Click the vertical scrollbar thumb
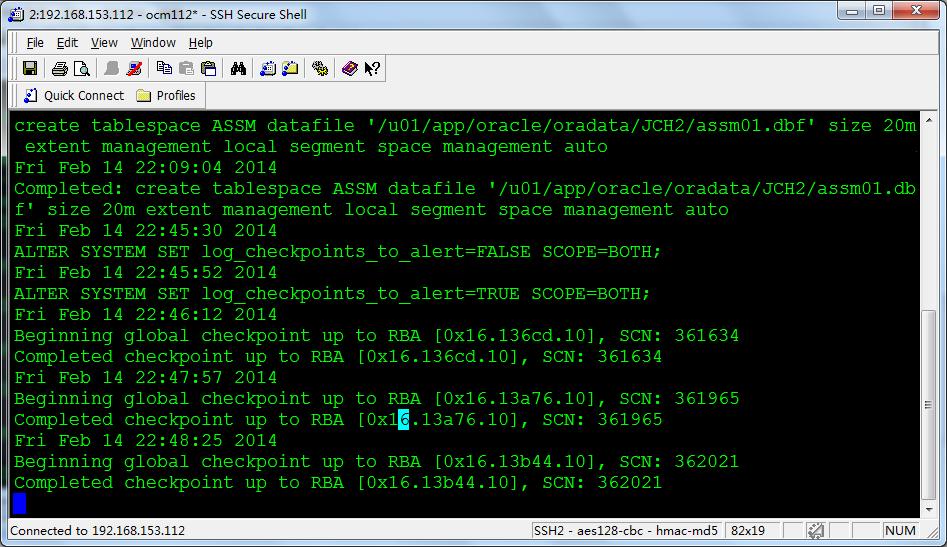 pyautogui.click(x=929, y=405)
